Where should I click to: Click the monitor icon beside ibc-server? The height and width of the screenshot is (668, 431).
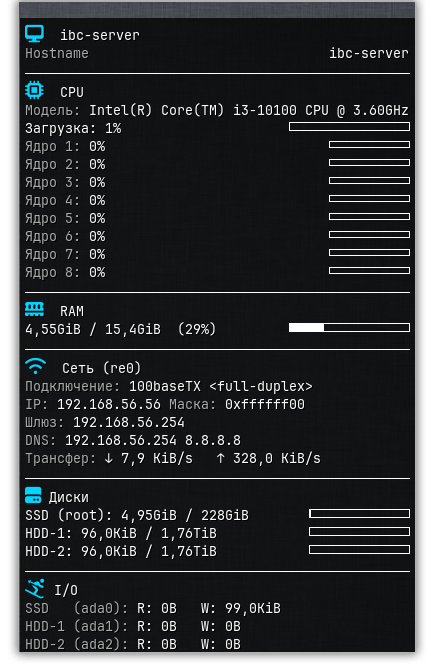click(34, 34)
